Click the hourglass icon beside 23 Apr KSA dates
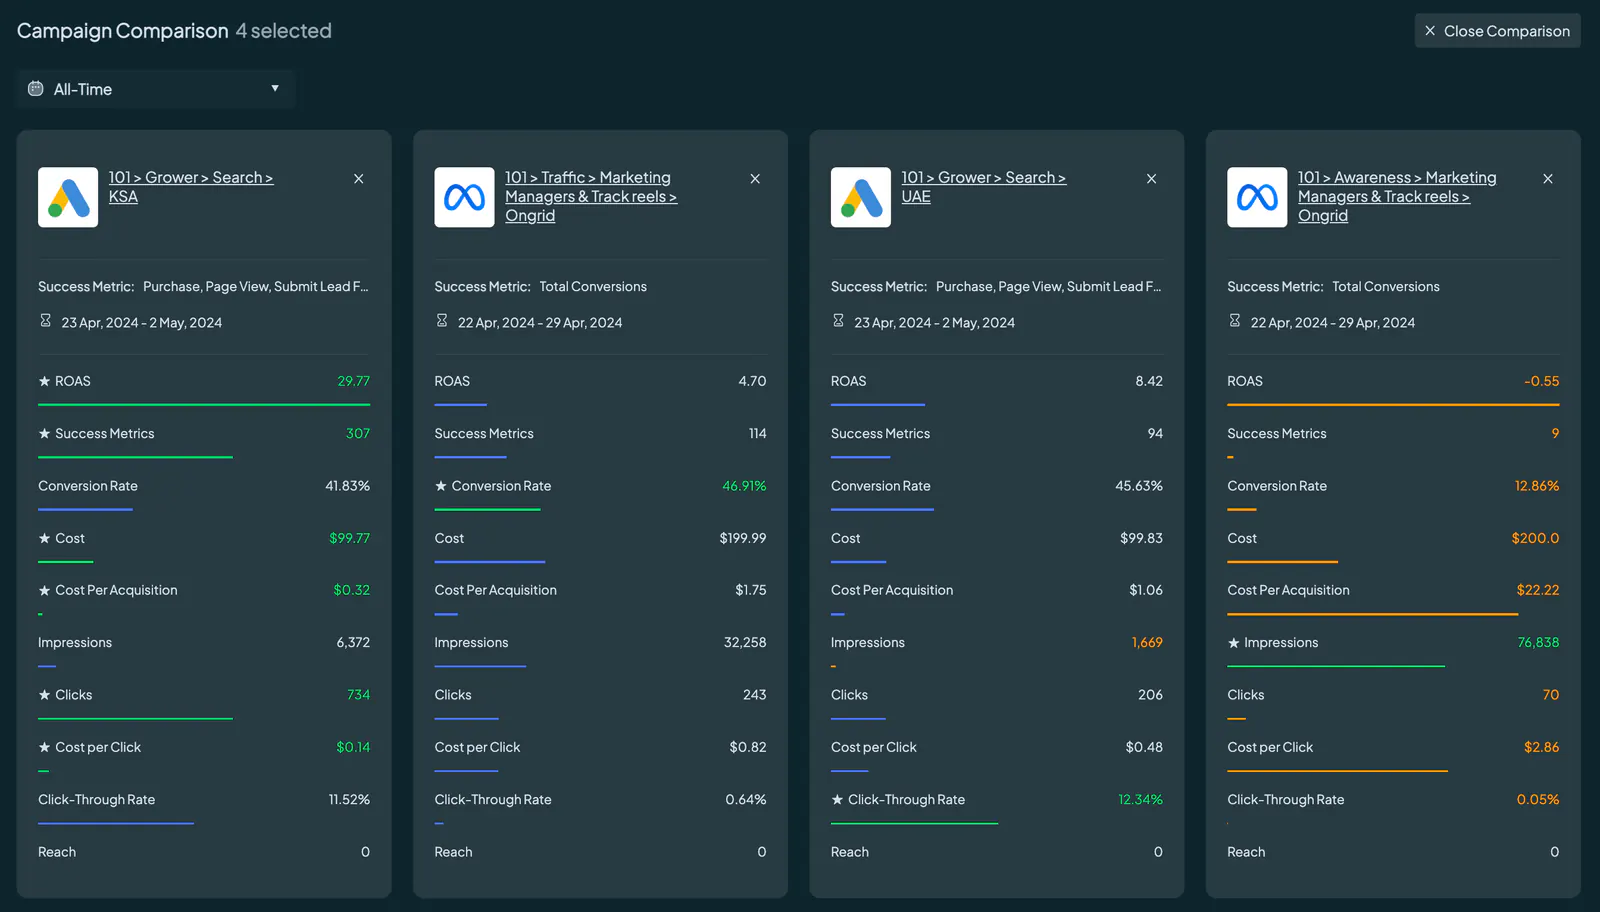Screen dimensions: 1600x912 coord(45,321)
